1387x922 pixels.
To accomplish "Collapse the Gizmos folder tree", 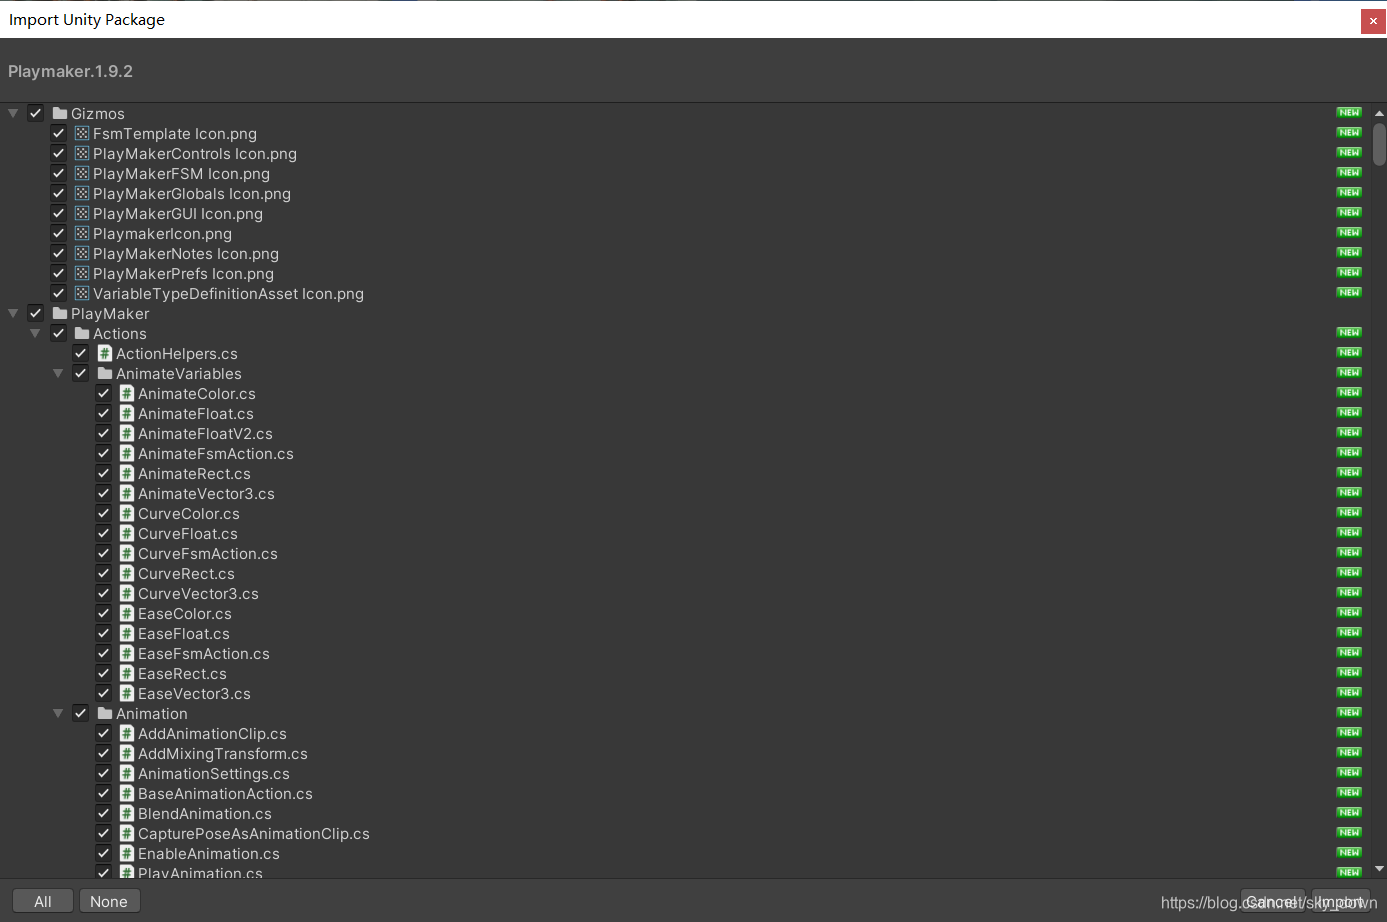I will 13,113.
